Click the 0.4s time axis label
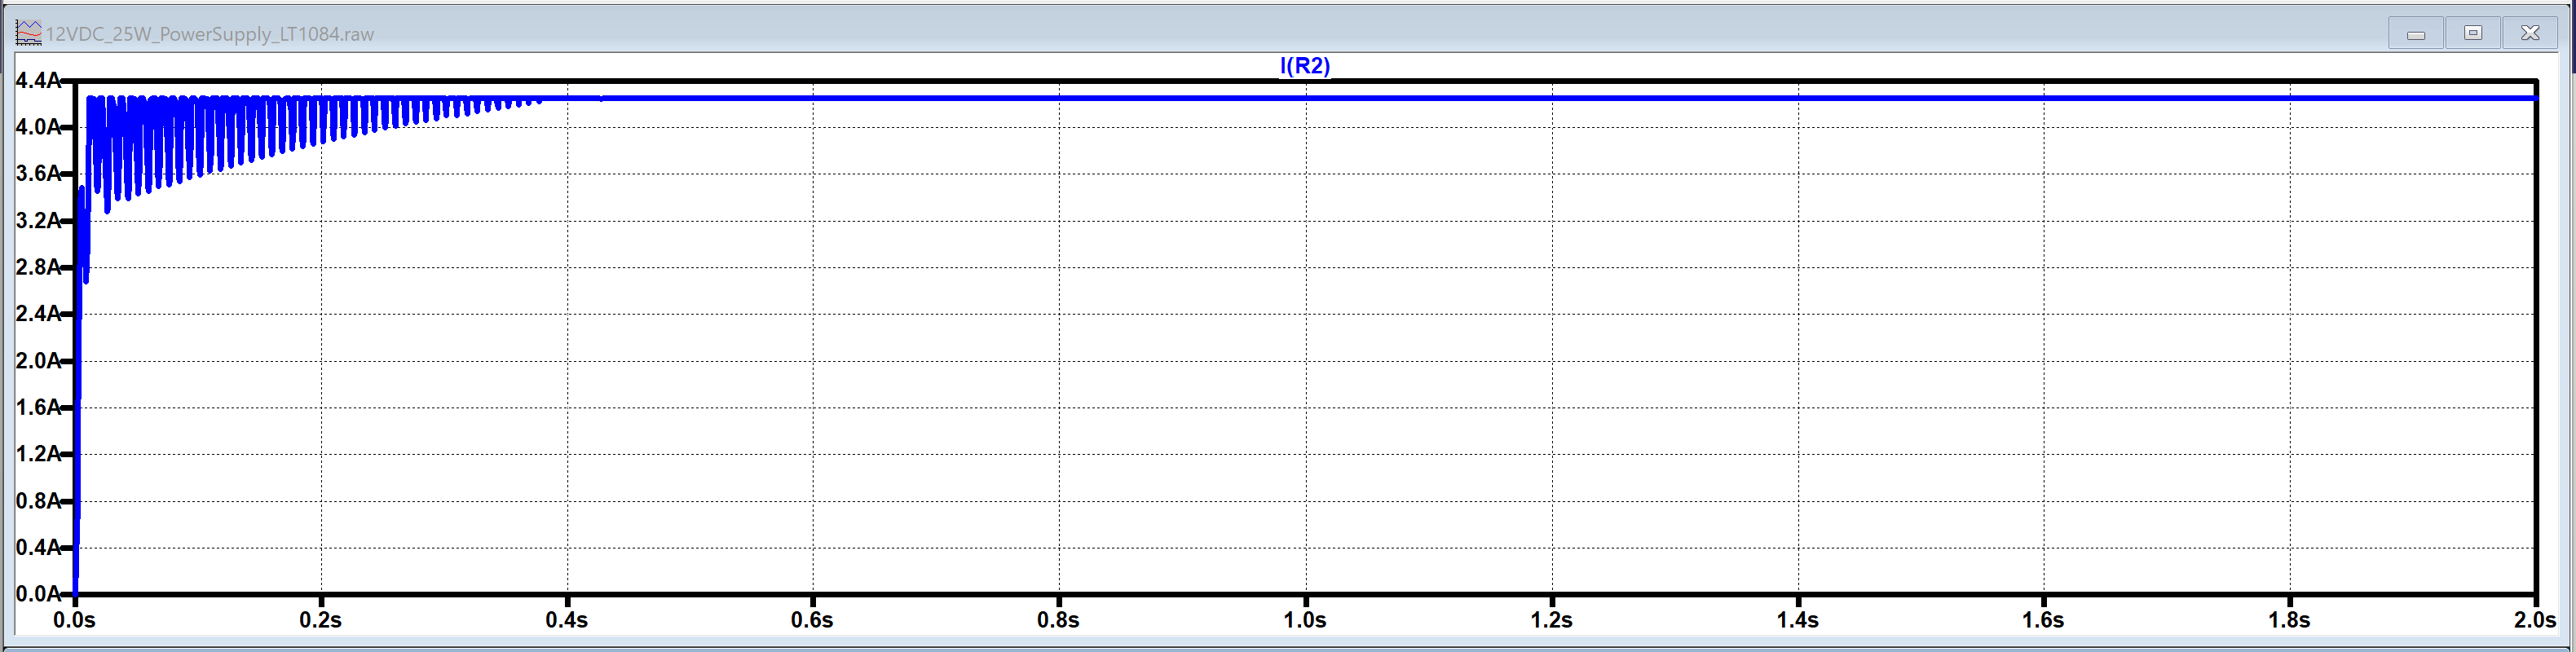The width and height of the screenshot is (2576, 652). [567, 621]
